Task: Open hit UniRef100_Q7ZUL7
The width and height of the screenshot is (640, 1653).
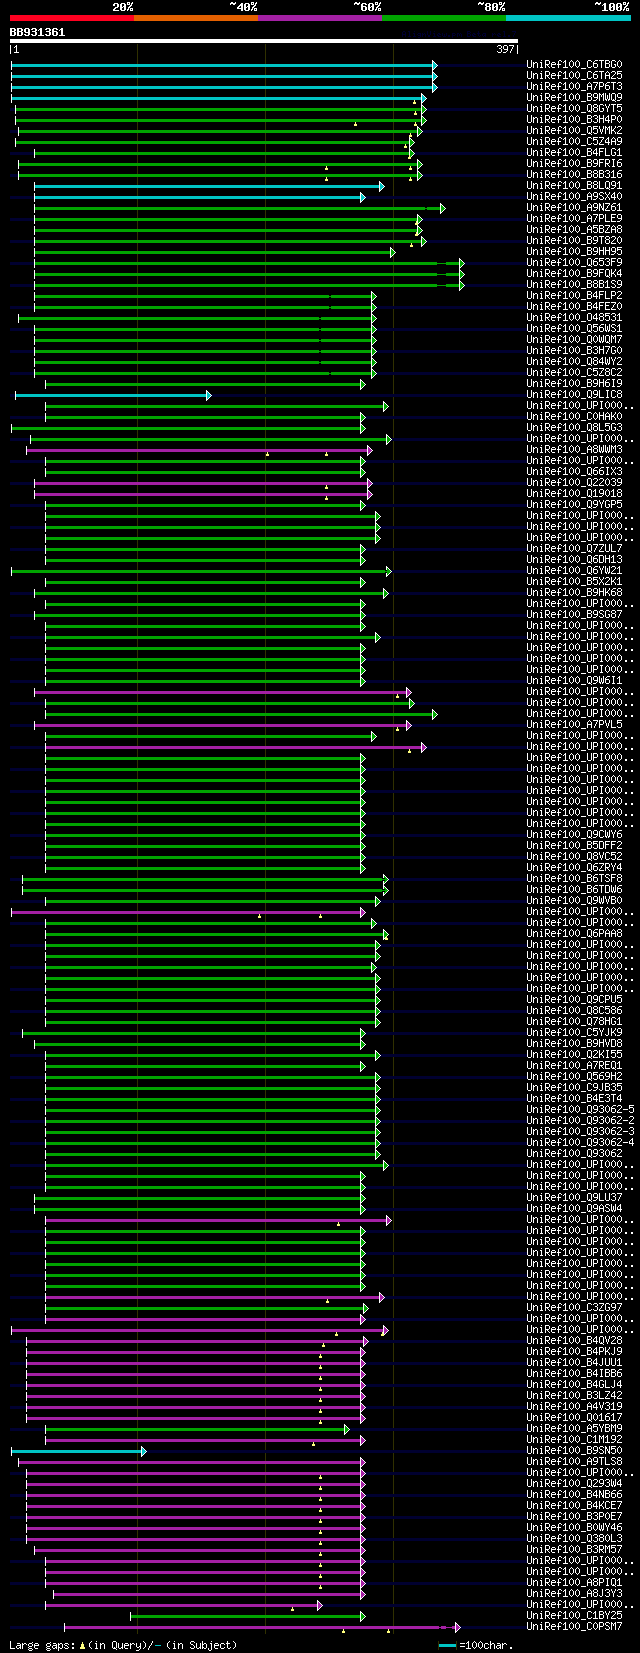Action: click(x=574, y=549)
